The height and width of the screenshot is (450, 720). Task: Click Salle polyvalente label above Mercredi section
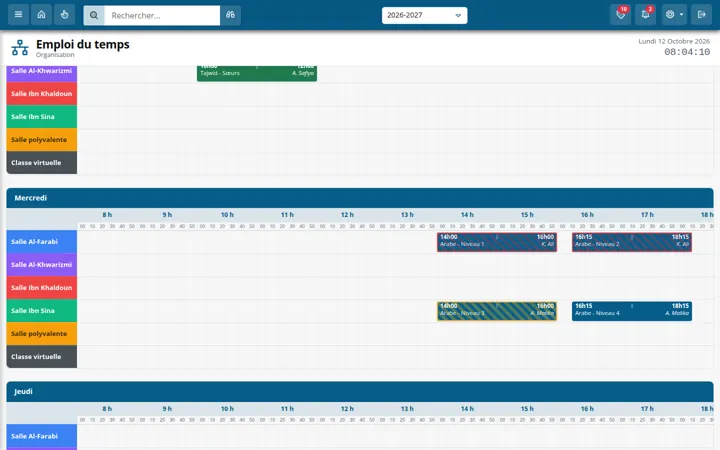tap(42, 140)
